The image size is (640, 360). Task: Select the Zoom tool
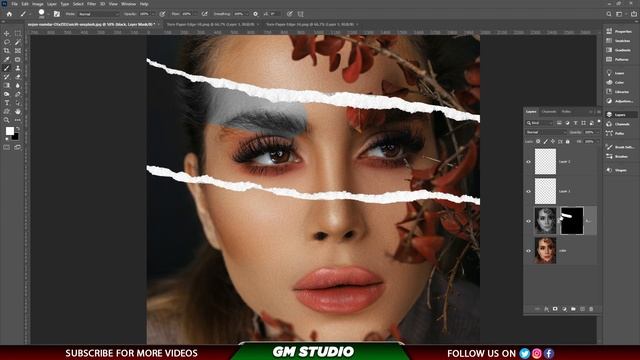pos(7,120)
